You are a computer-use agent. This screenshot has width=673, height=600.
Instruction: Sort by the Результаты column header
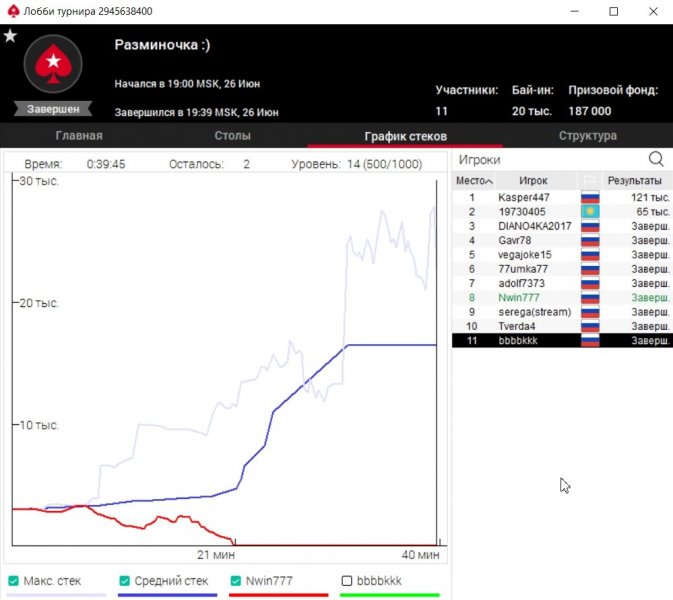pos(634,181)
